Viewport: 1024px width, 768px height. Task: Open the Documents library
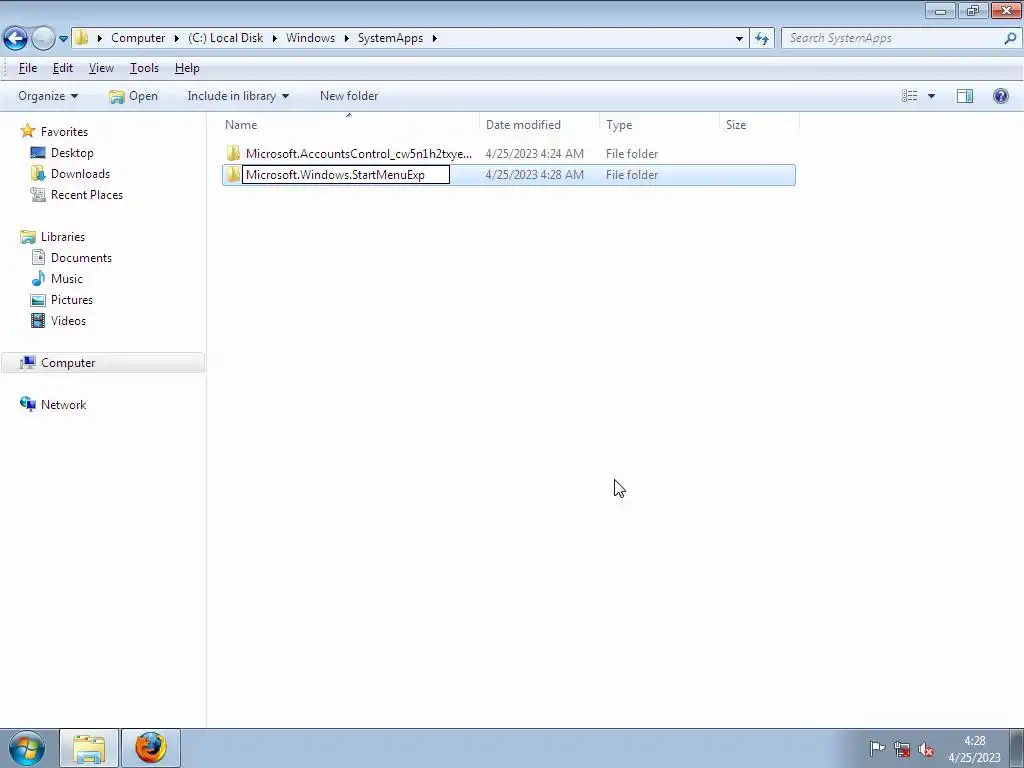(81, 258)
